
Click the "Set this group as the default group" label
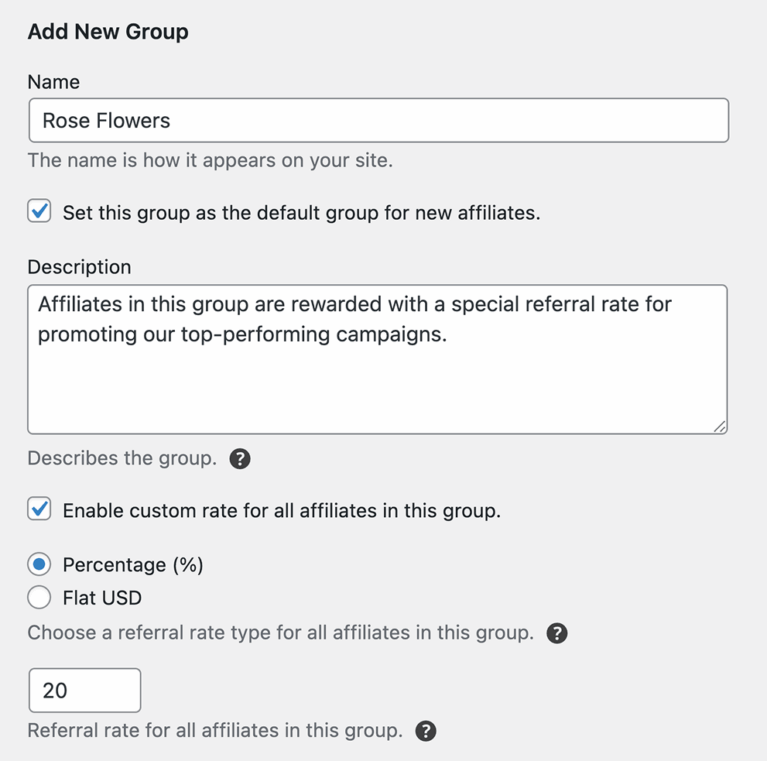tap(301, 213)
